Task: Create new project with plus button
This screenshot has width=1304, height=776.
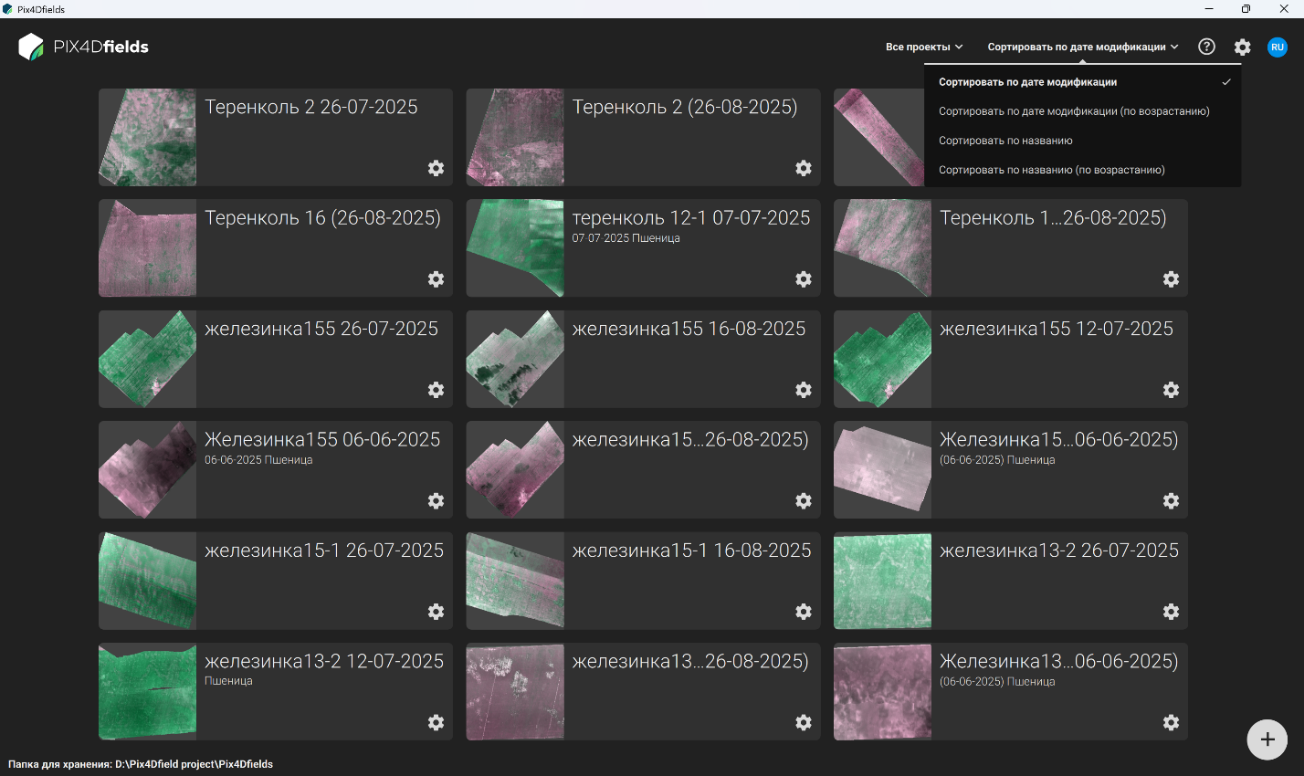Action: 1267,740
